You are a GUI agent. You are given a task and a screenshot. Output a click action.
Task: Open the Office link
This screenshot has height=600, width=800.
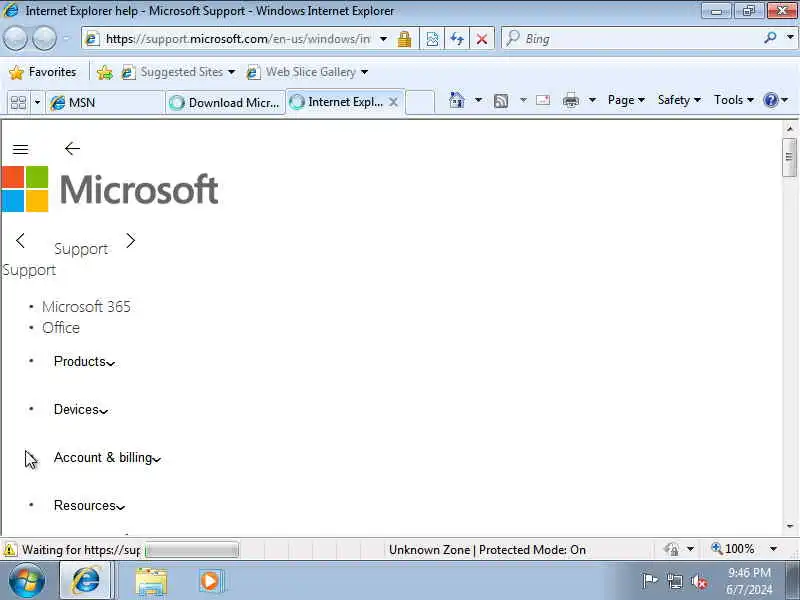coord(61,328)
